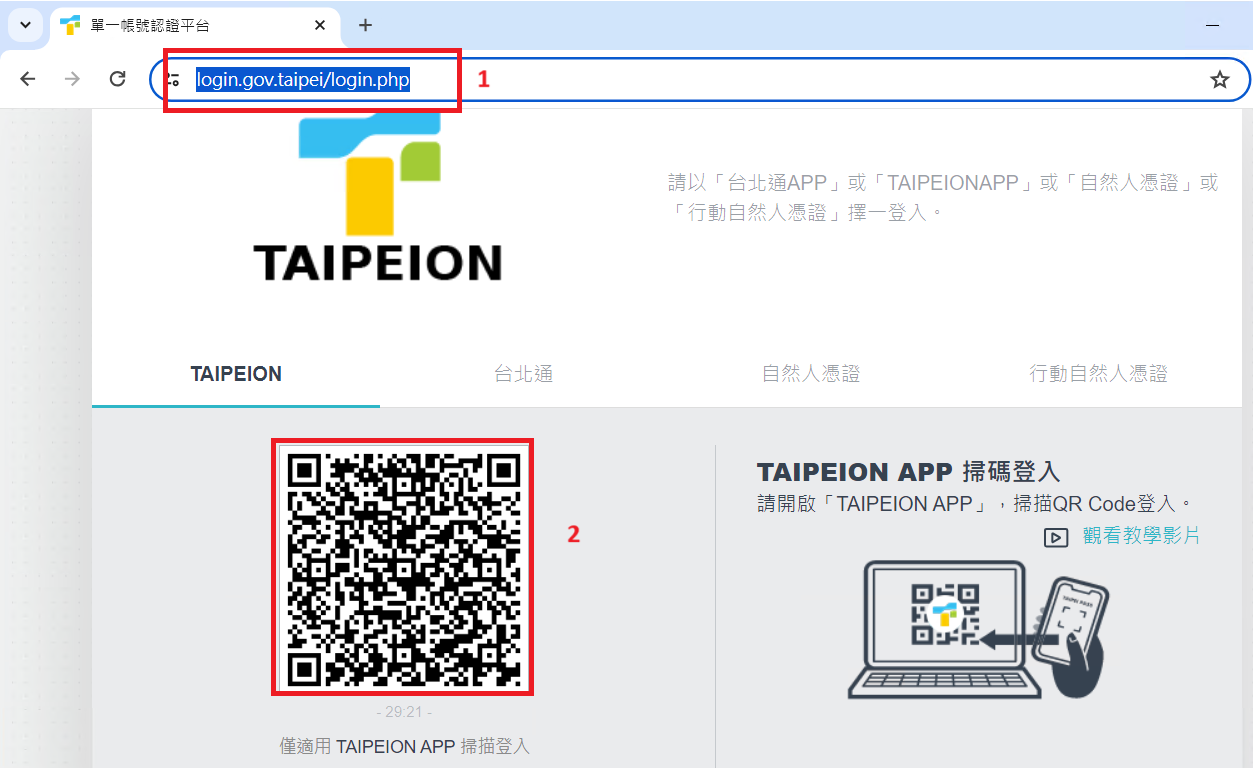Click the browser forward arrow

click(72, 79)
